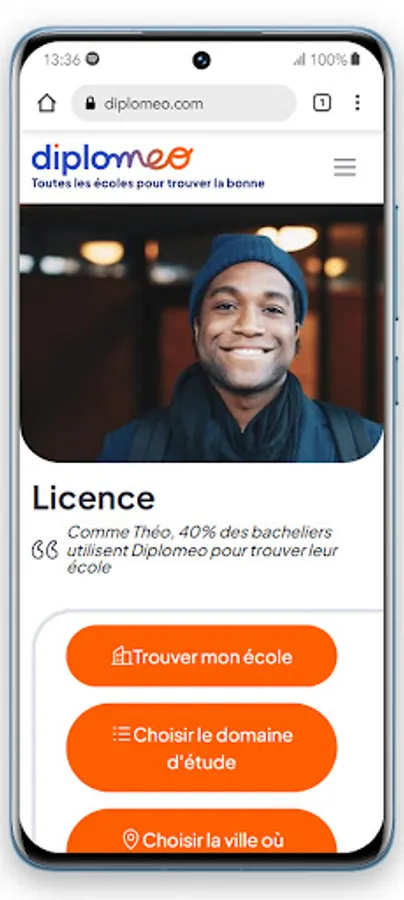Image resolution: width=404 pixels, height=900 pixels.
Task: Tap the chat notification icon beside the clock
Action: coord(92,59)
